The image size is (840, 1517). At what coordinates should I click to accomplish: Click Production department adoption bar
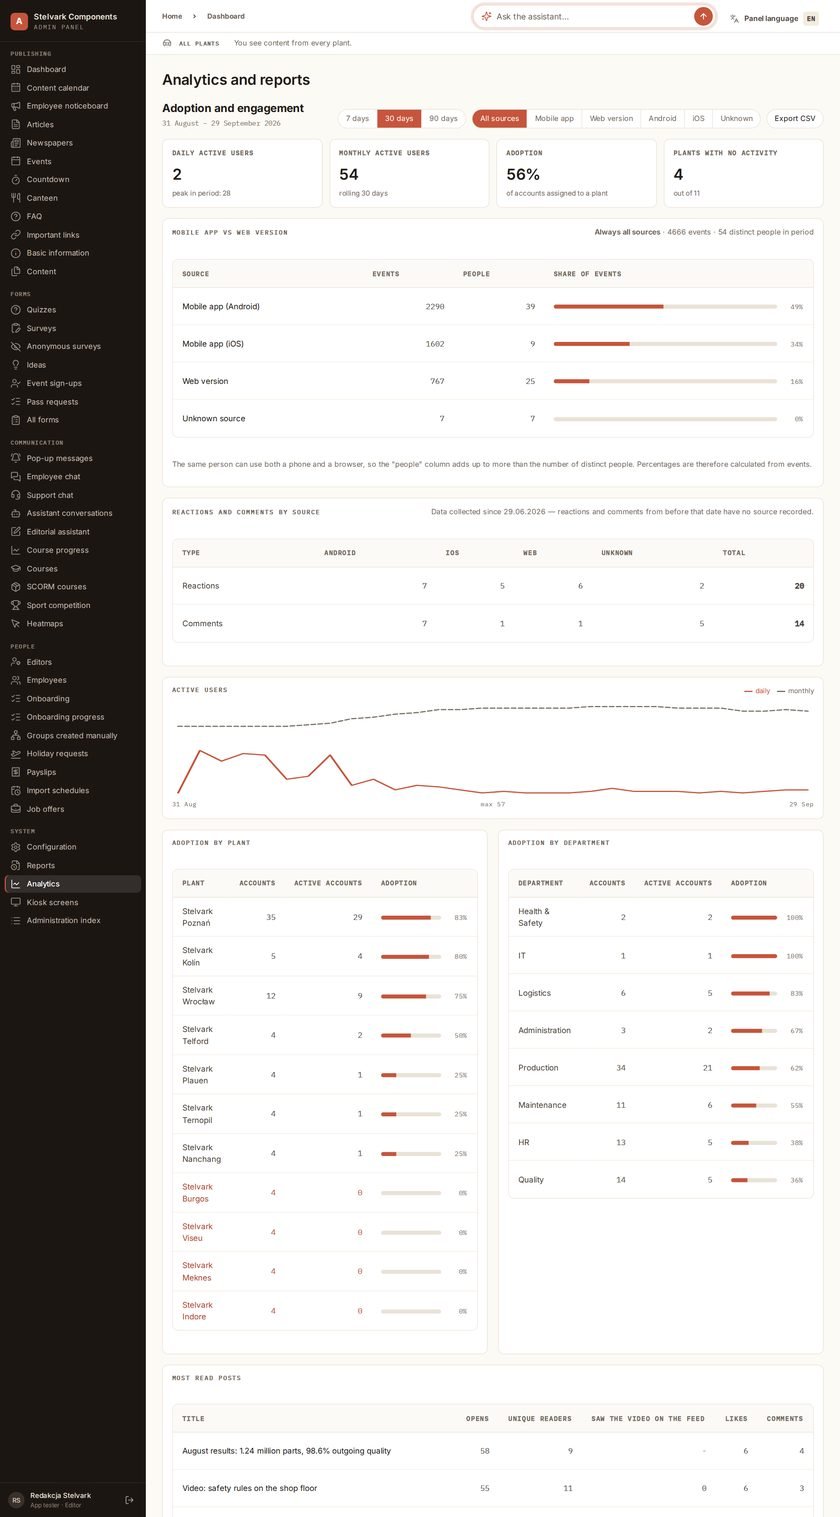pos(754,1068)
